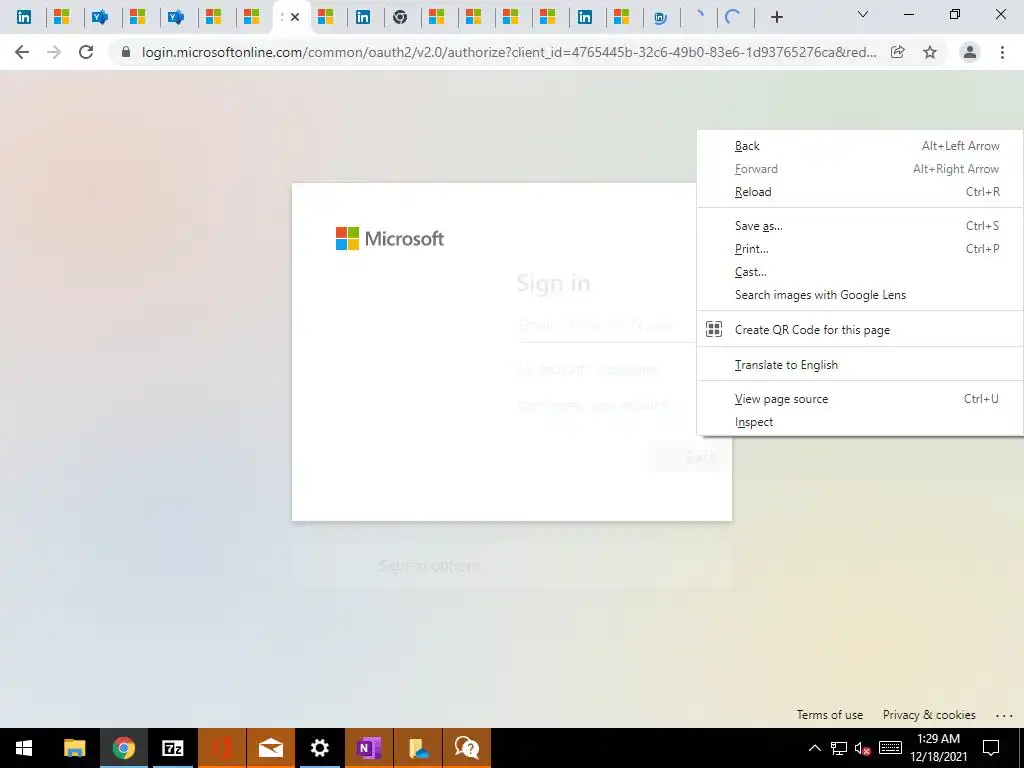1024x768 pixels.
Task: Click the muted volume tray icon
Action: click(863, 748)
